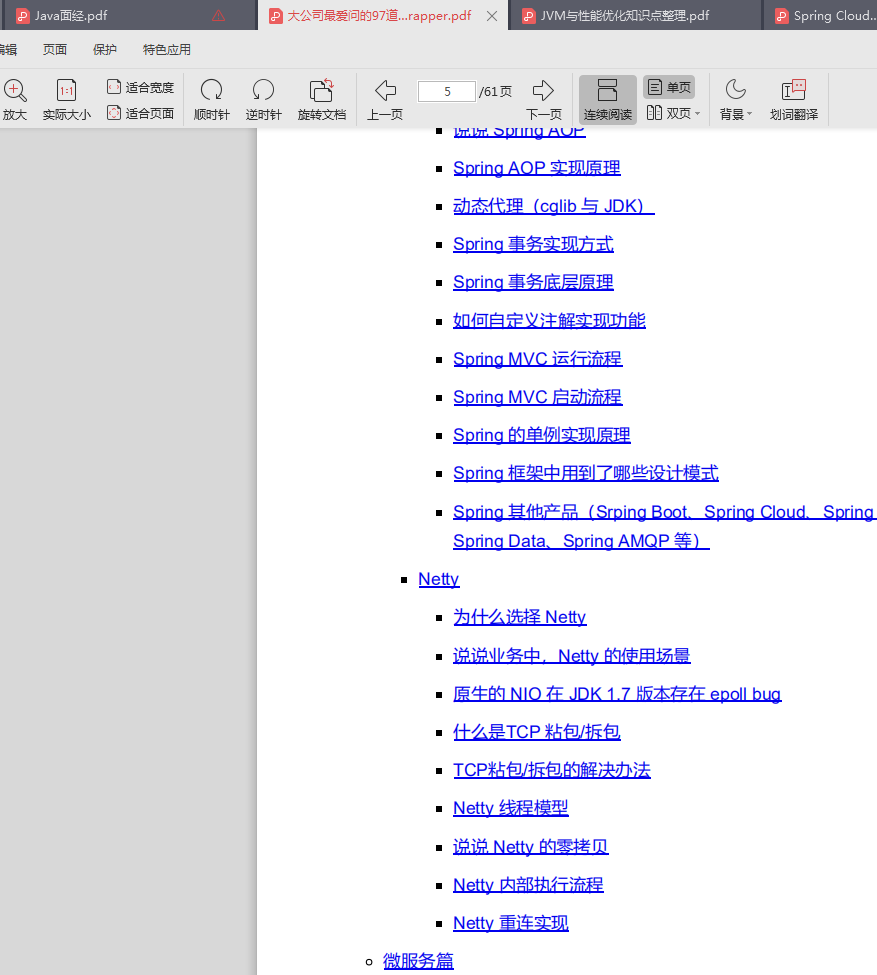The width and height of the screenshot is (877, 975).
Task: Open the 特色应用 menu
Action: [167, 50]
